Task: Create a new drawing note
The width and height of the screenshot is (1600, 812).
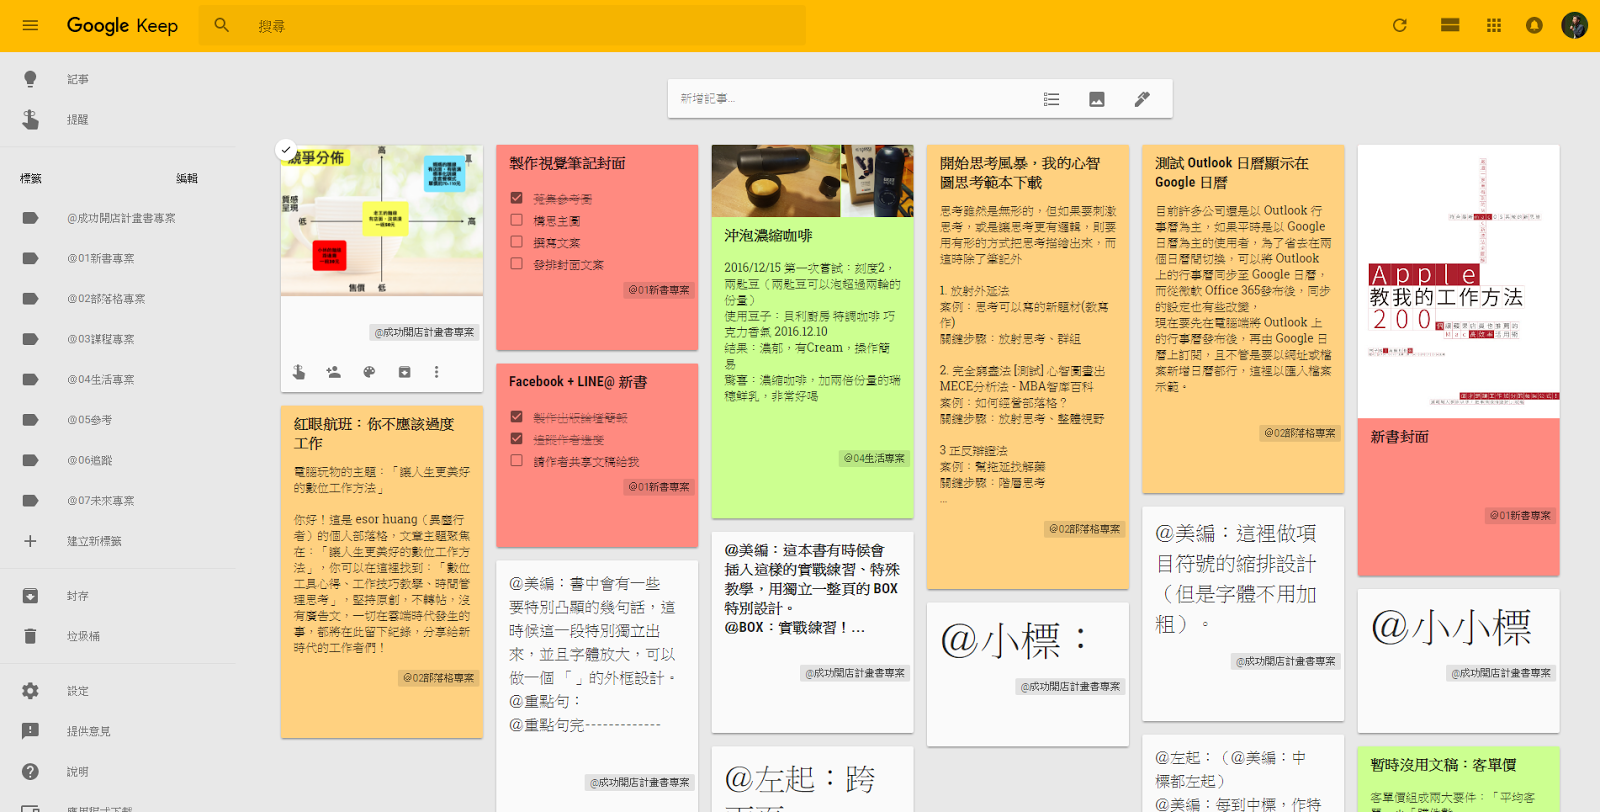Action: [1142, 99]
